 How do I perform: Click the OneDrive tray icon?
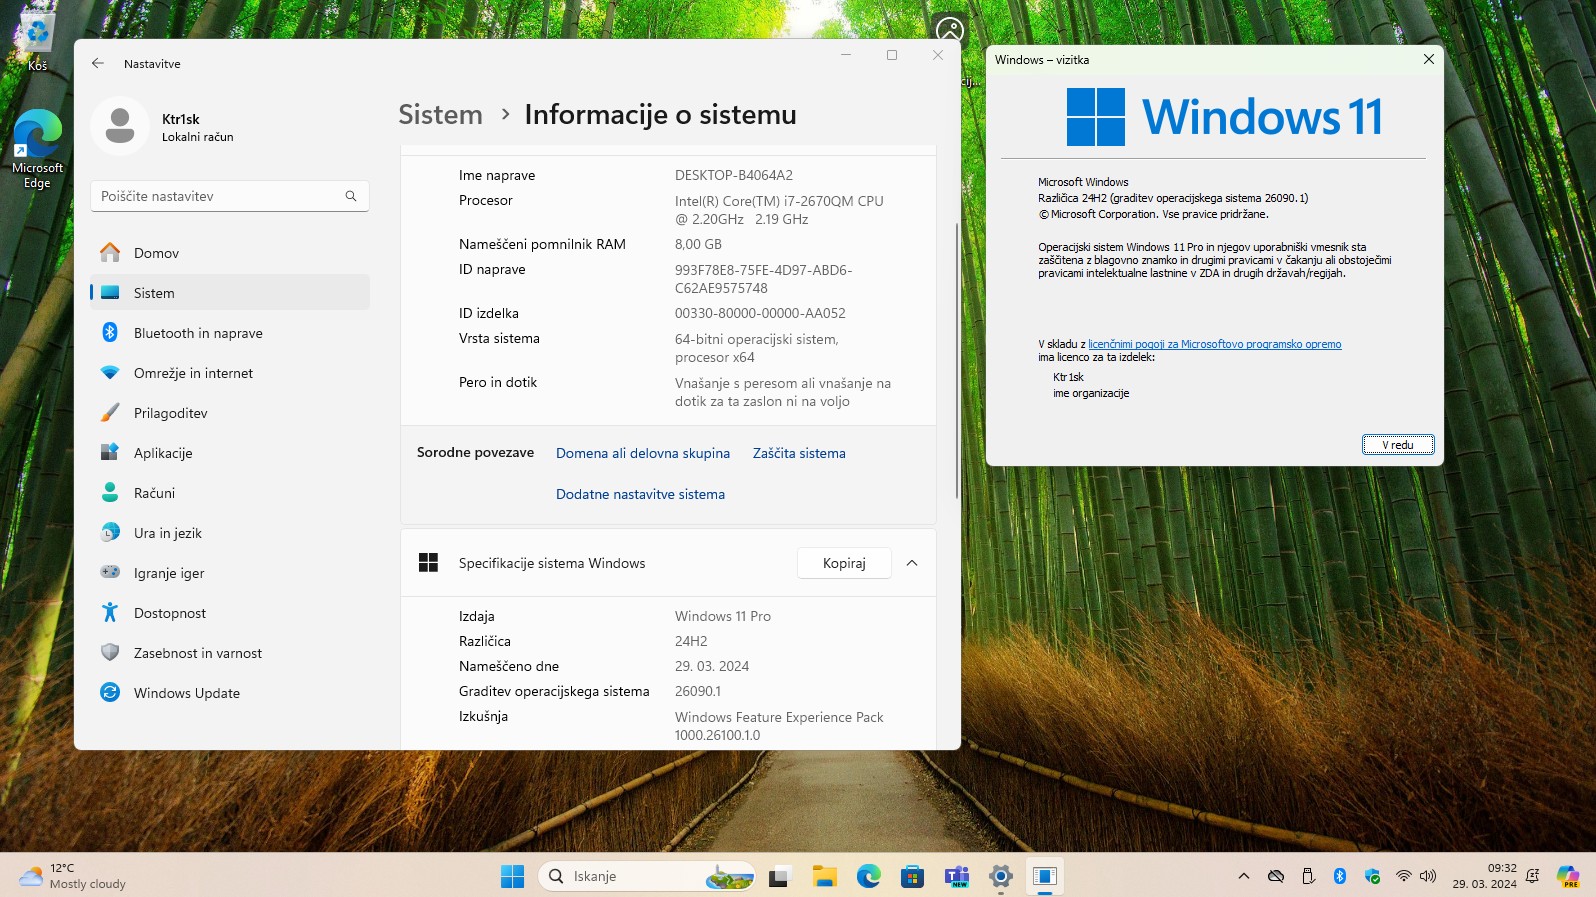[1276, 876]
